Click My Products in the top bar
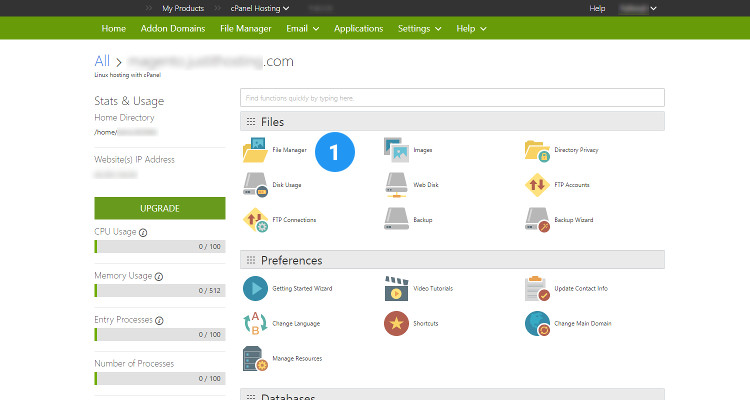 183,8
